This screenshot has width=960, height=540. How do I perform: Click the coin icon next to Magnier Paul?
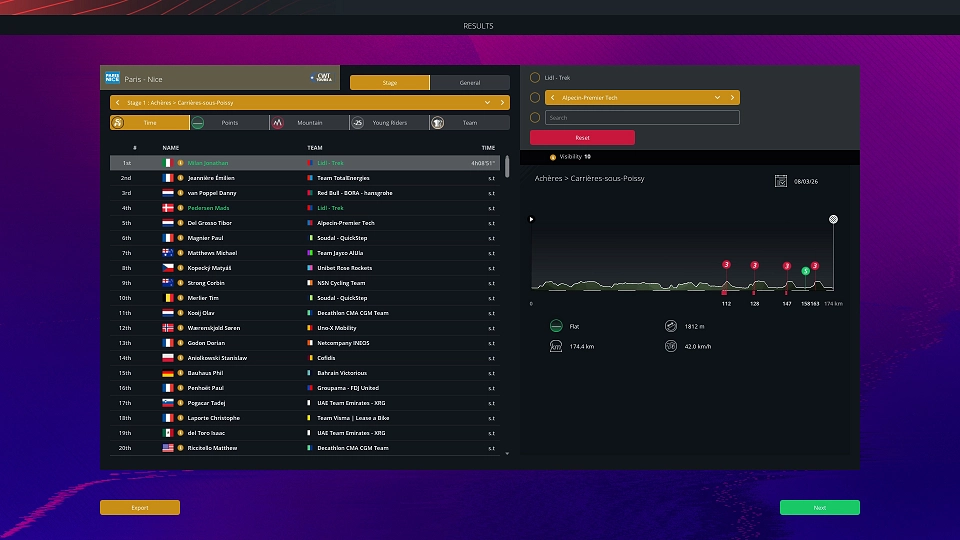181,238
